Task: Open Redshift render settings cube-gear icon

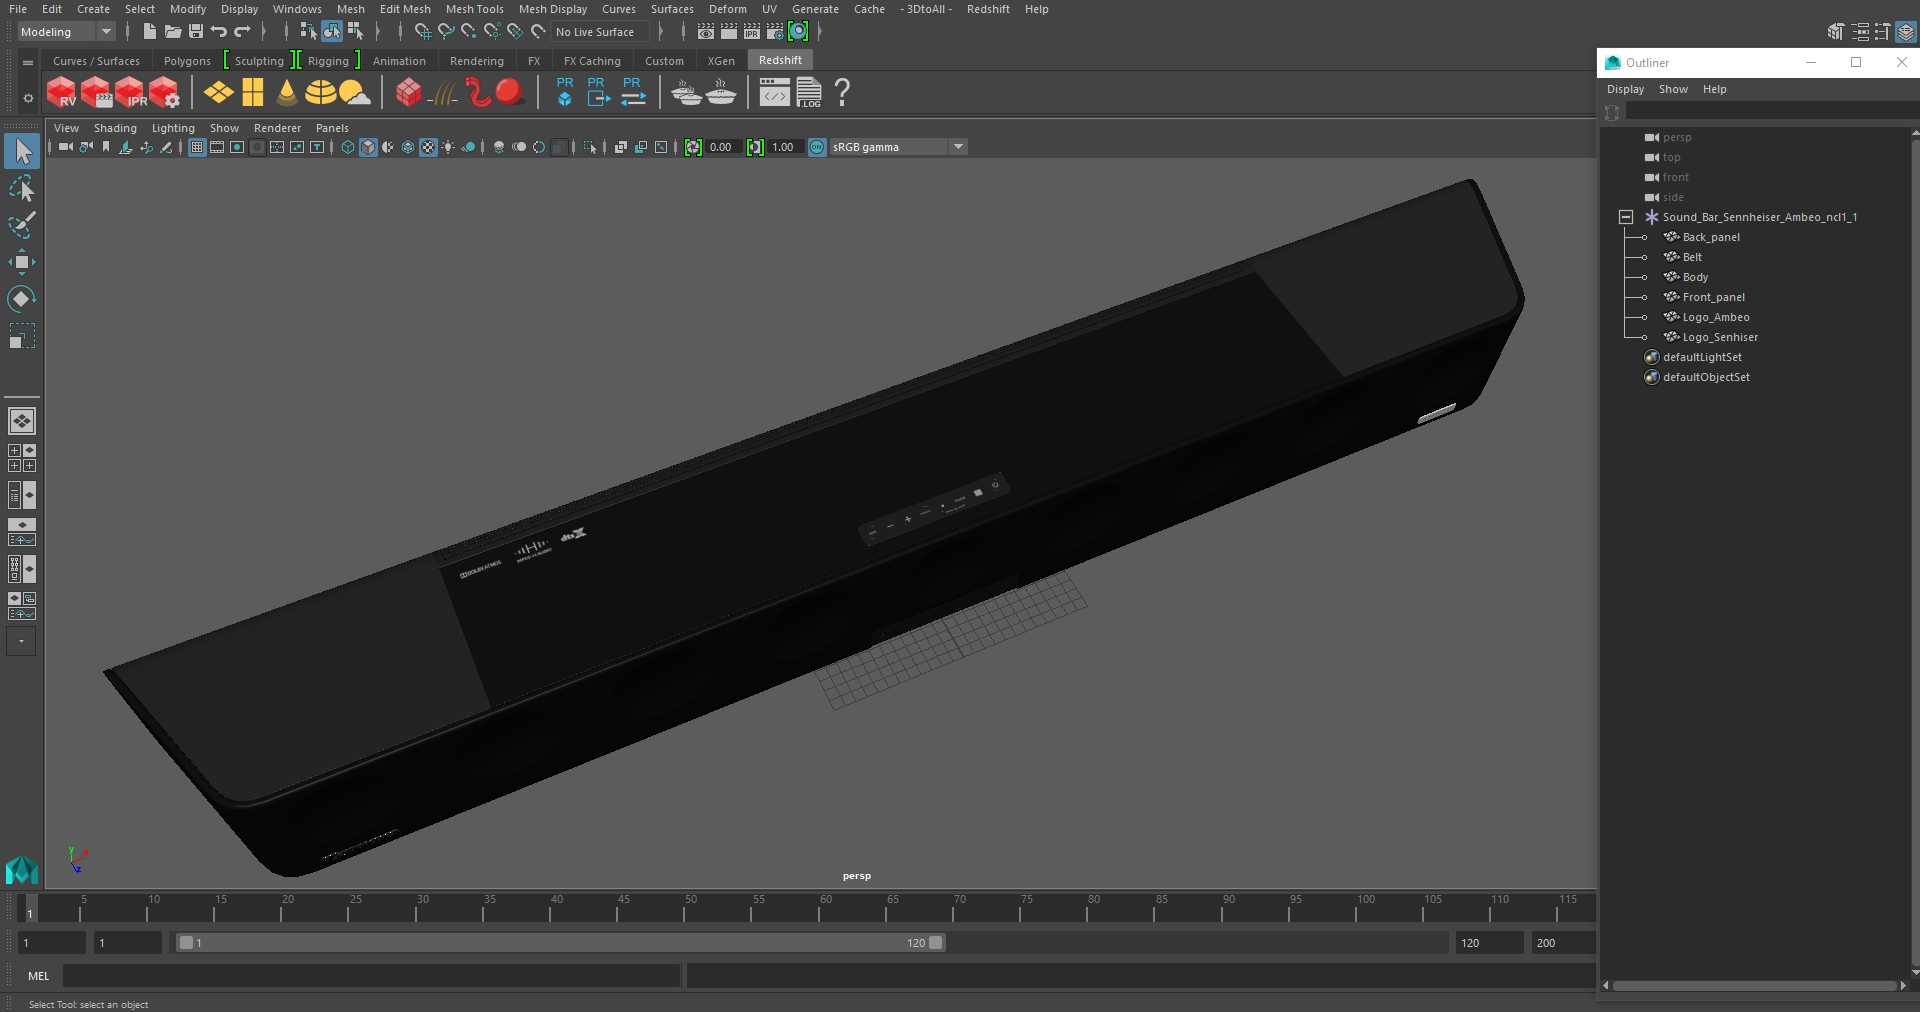Action: pos(165,93)
